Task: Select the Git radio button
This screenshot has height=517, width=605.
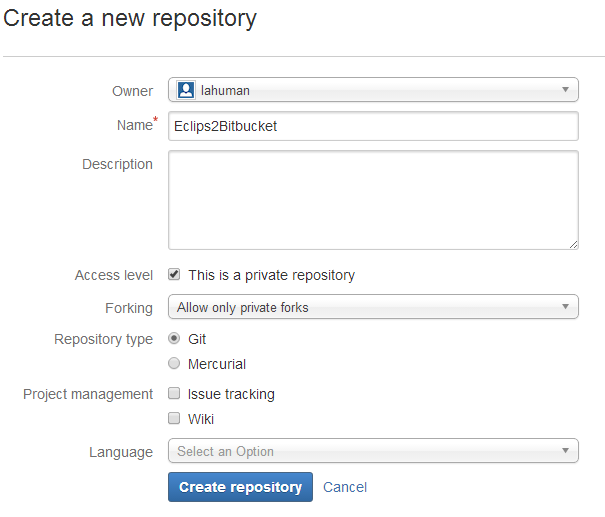Action: [174, 339]
